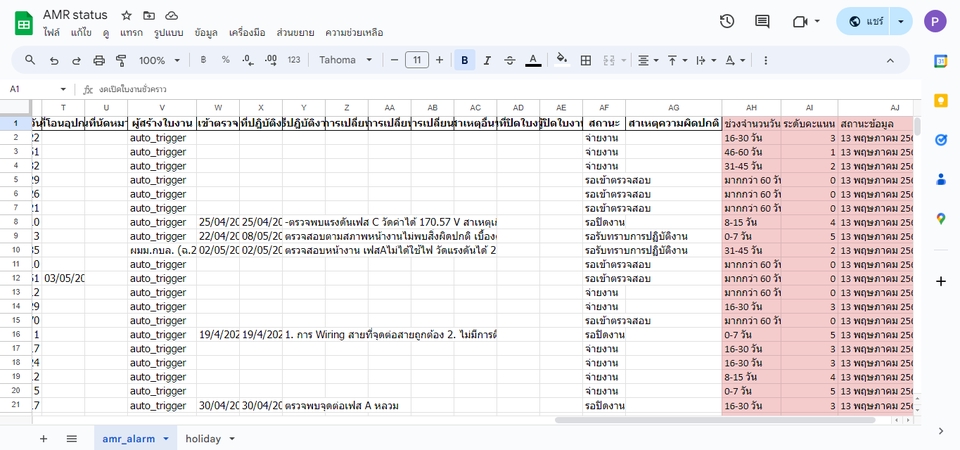Open the 123 number format menu

[x=294, y=60]
